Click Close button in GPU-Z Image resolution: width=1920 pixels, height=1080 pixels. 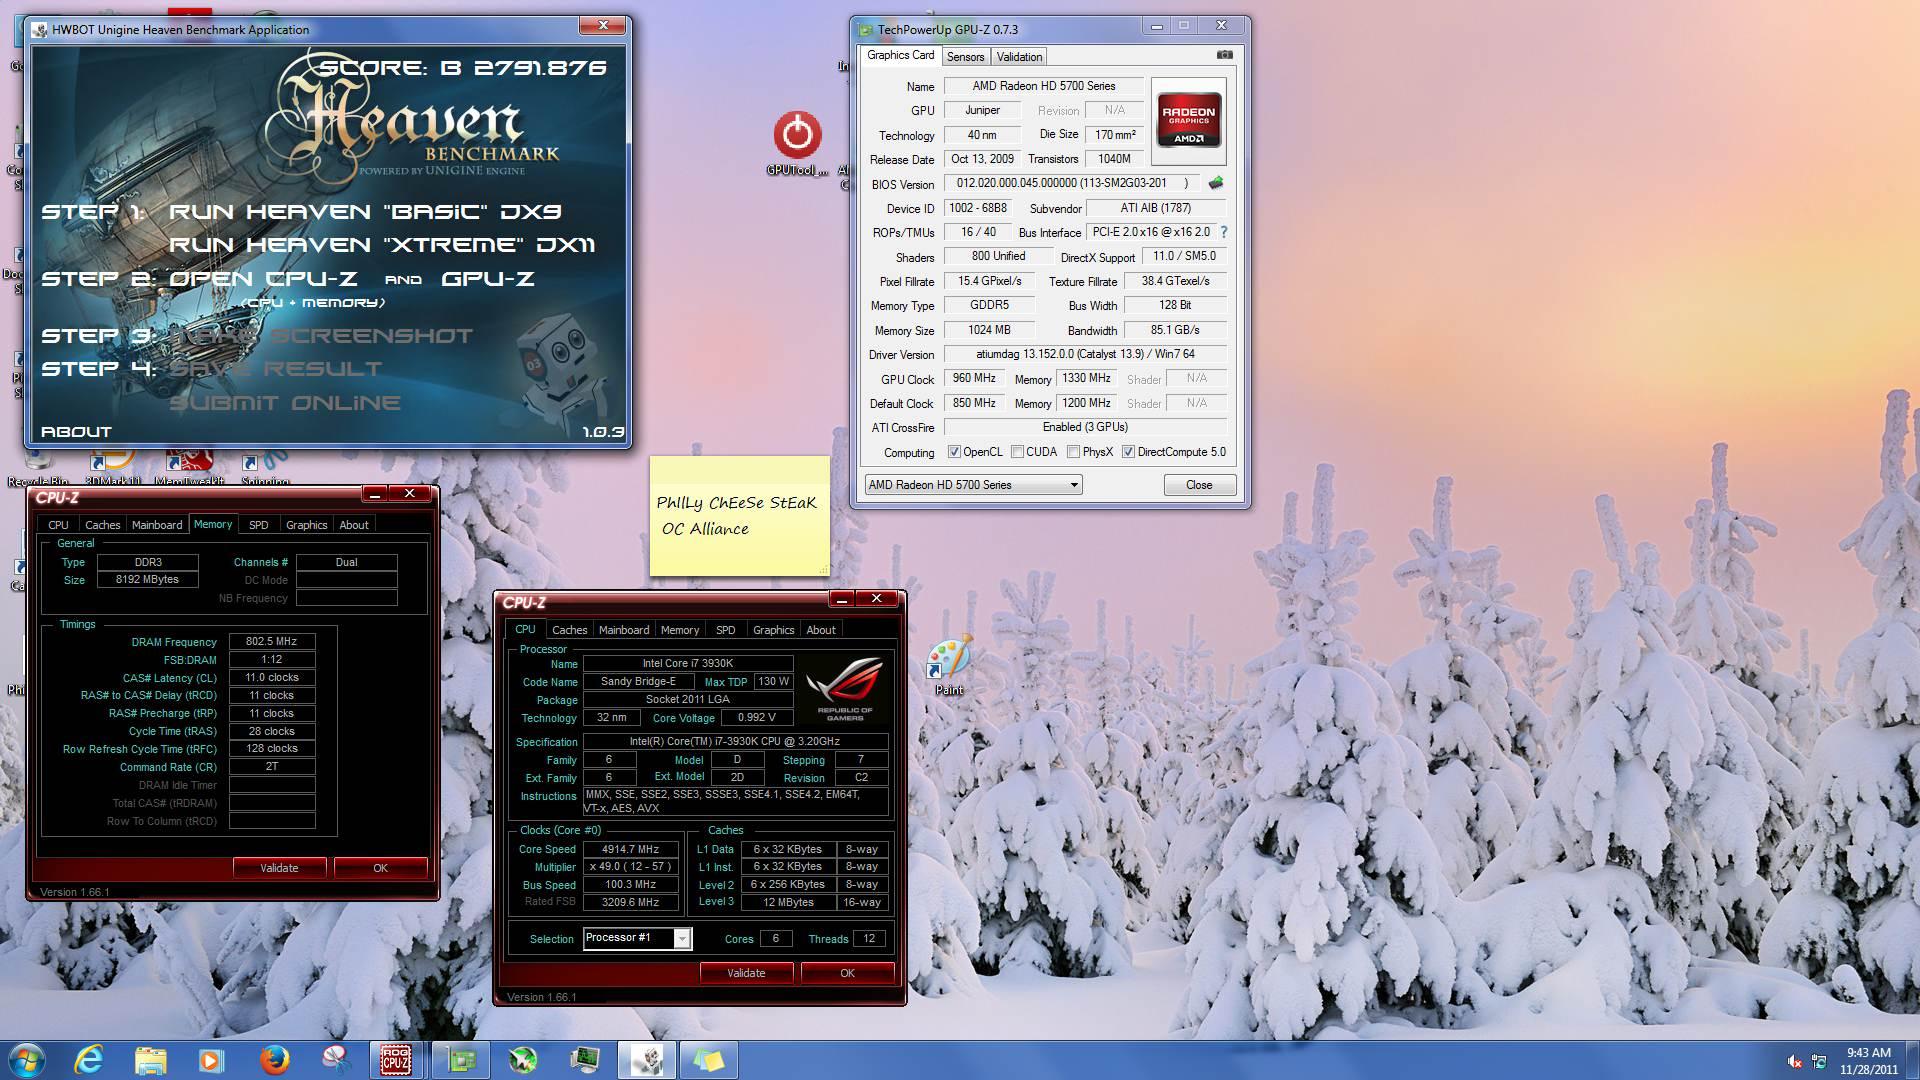coord(1199,485)
